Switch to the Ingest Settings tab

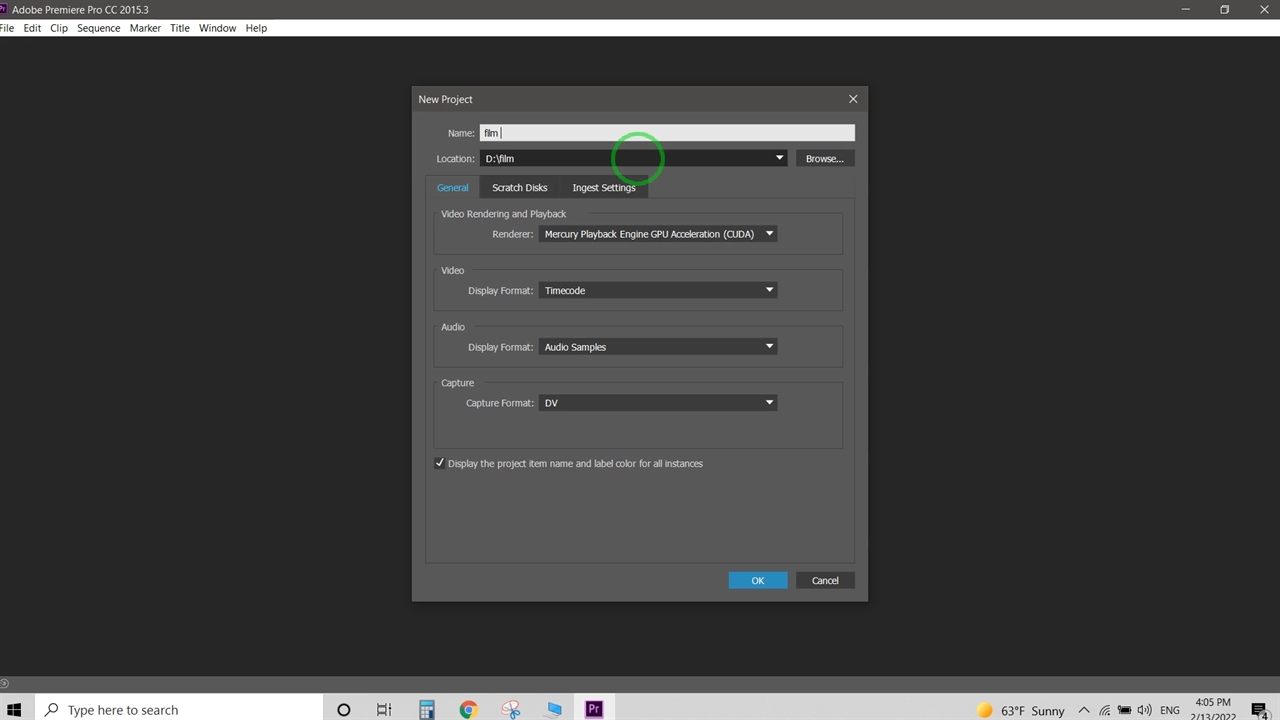603,188
